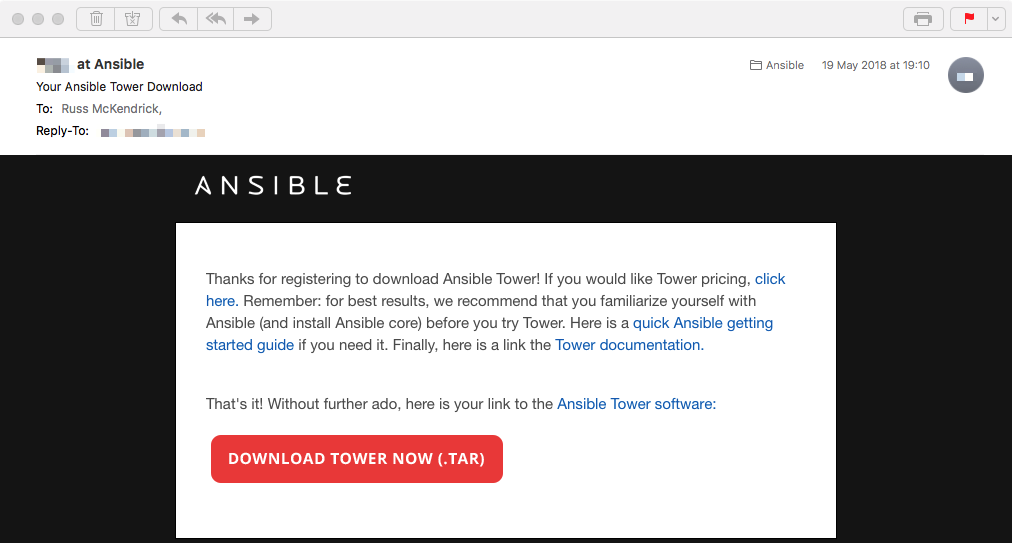Click the Reply All arrows icon
Screen dimensions: 1012x543
point(216,19)
